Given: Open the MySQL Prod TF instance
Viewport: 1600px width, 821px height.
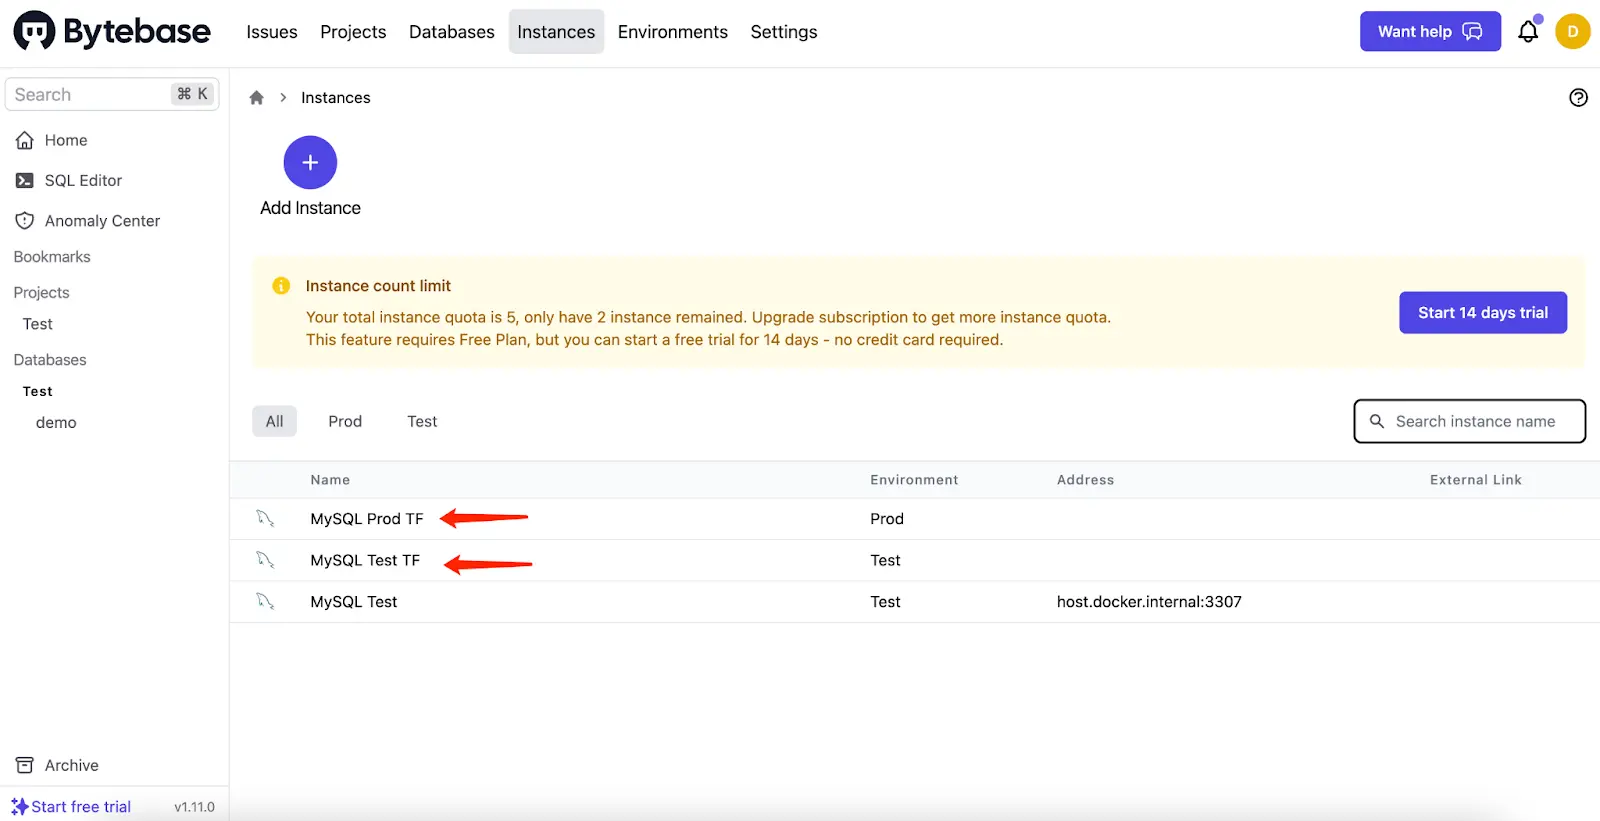Looking at the screenshot, I should 367,518.
